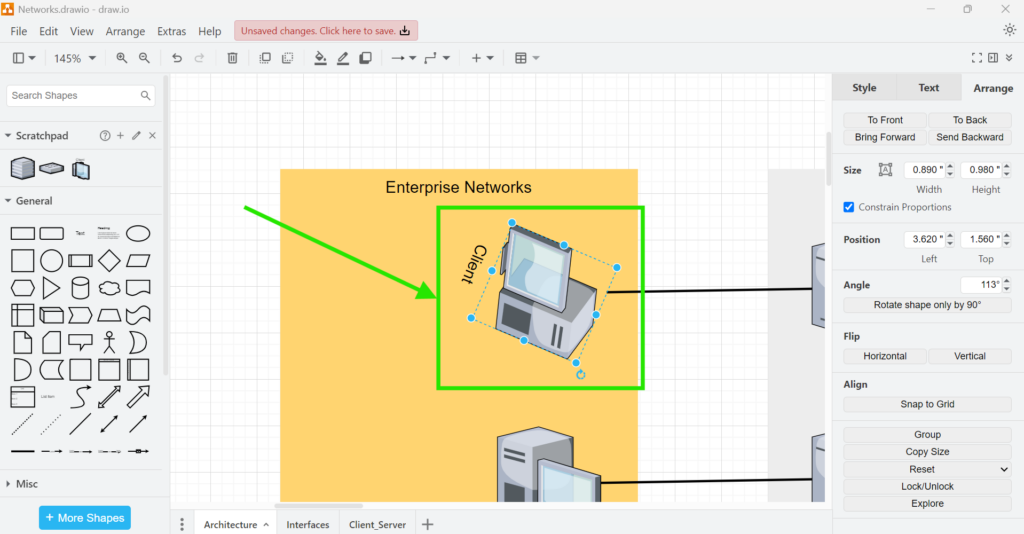Open the Arrange menu
This screenshot has height=534, width=1024.
(125, 31)
